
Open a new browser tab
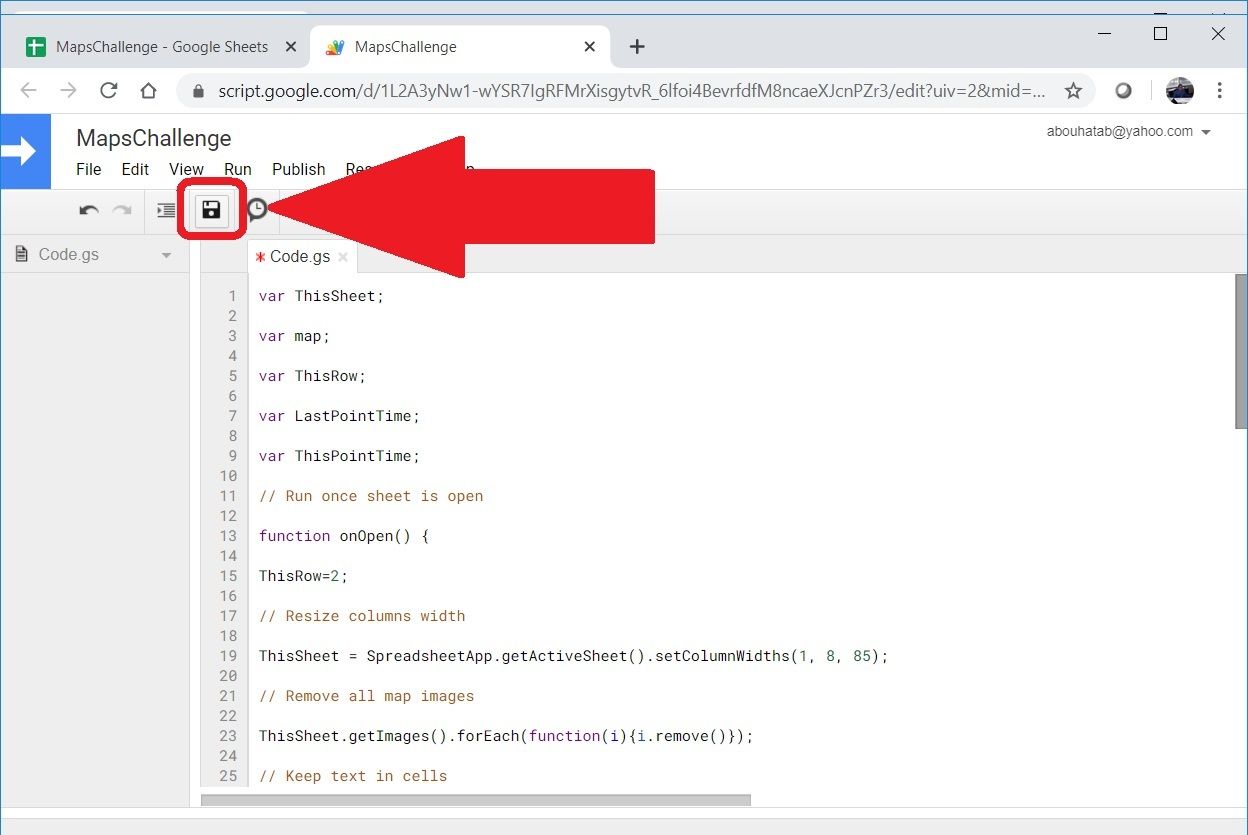pyautogui.click(x=637, y=47)
